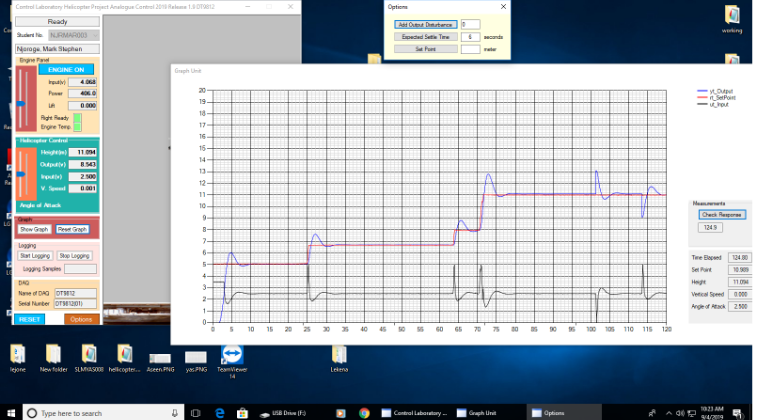Image resolution: width=758 pixels, height=420 pixels.
Task: Click the Chrome icon in taskbar
Action: tap(364, 412)
